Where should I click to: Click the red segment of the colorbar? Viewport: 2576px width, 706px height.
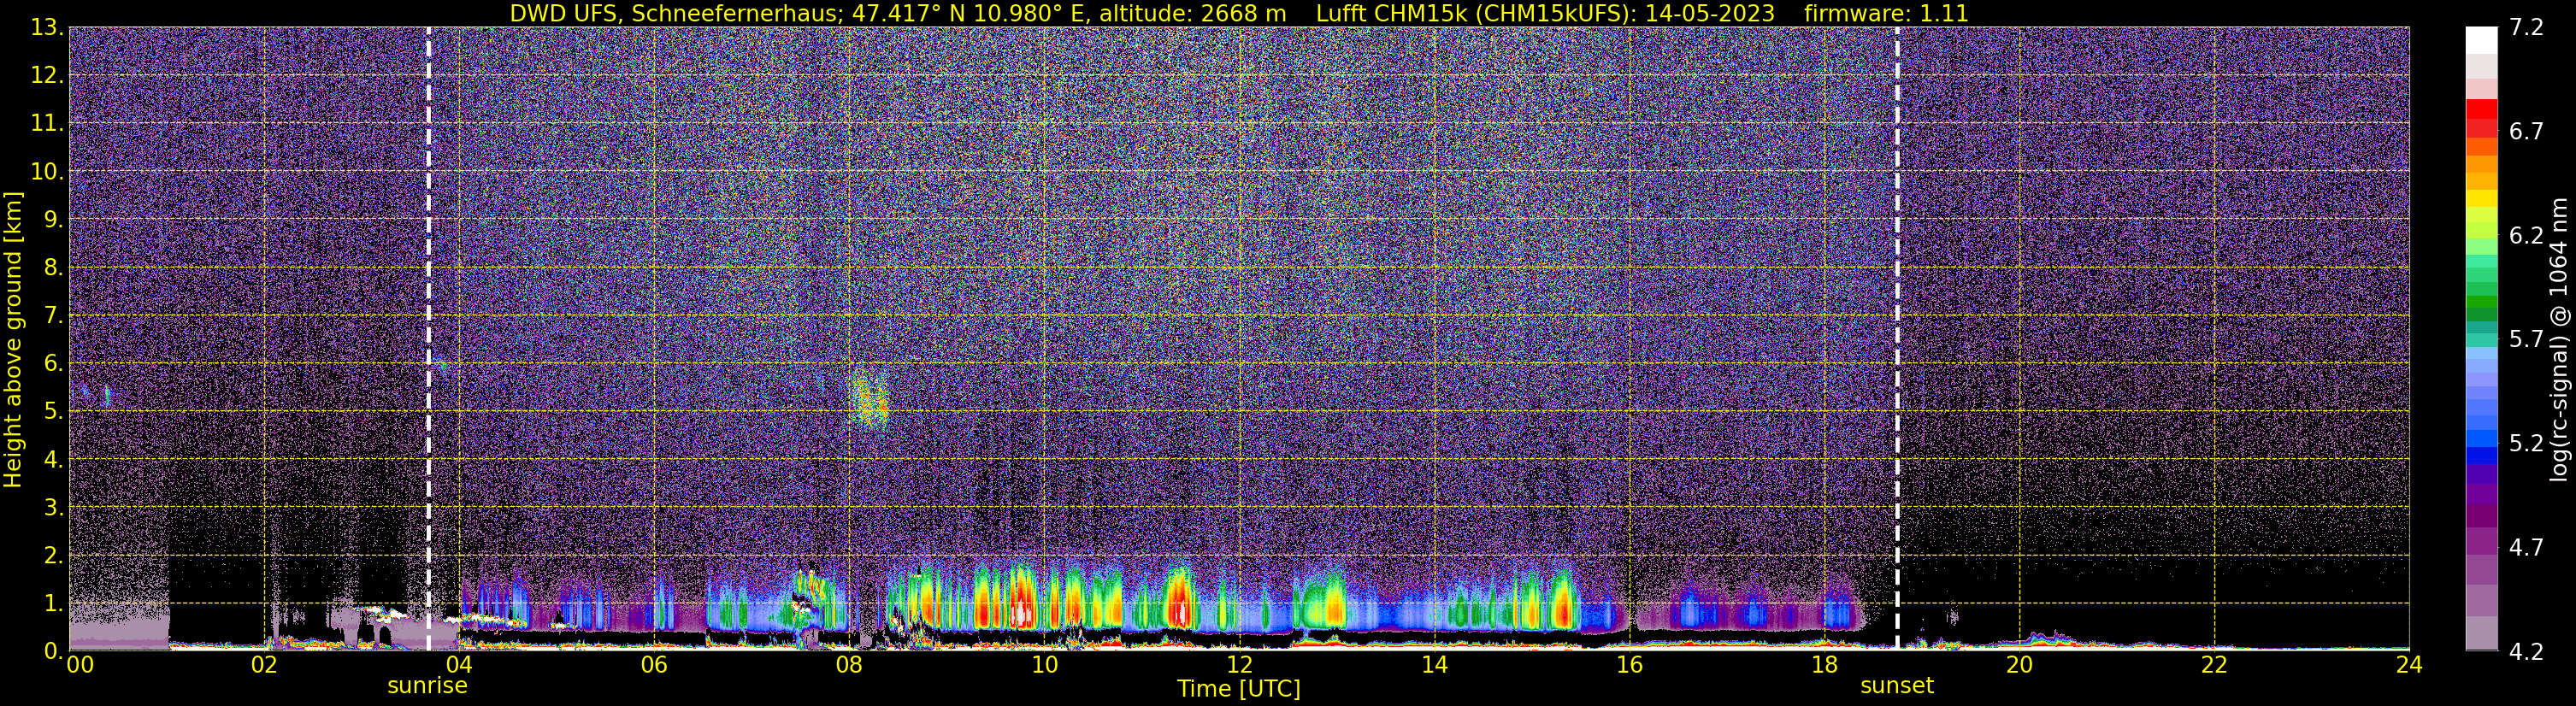coord(2481,109)
